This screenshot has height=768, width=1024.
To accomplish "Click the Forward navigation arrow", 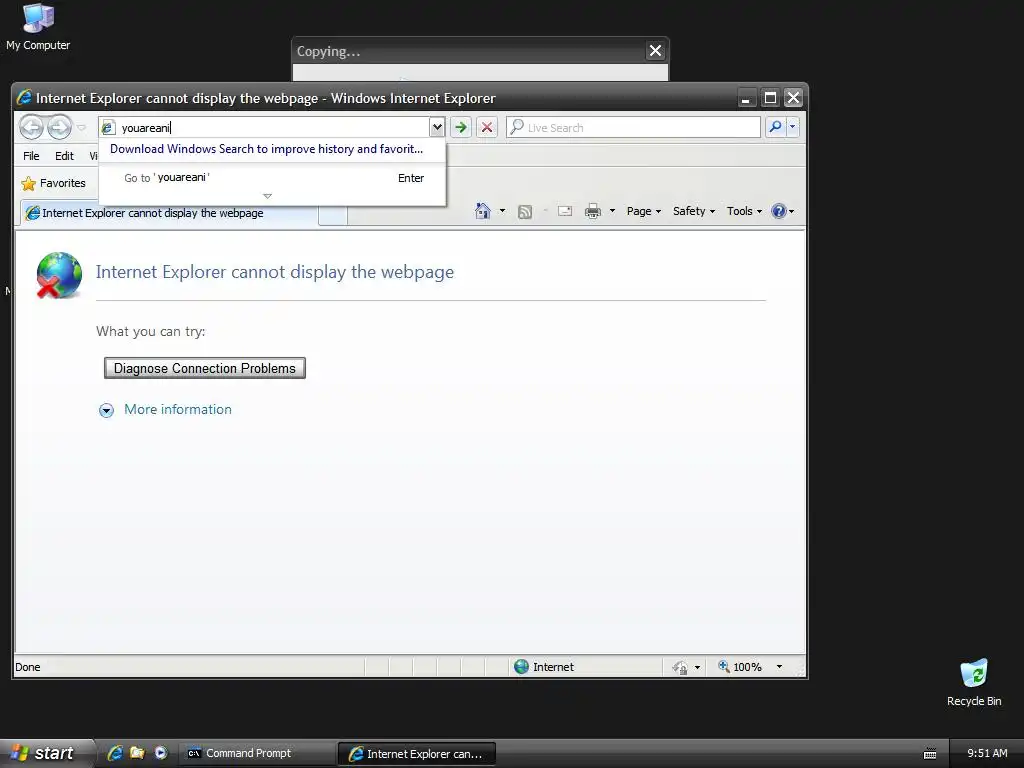I will pyautogui.click(x=59, y=127).
